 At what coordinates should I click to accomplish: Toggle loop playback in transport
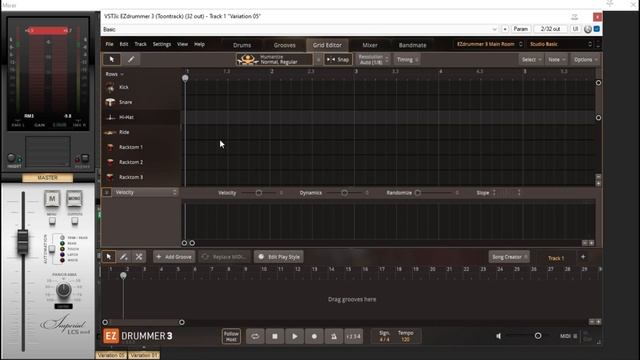(x=255, y=336)
